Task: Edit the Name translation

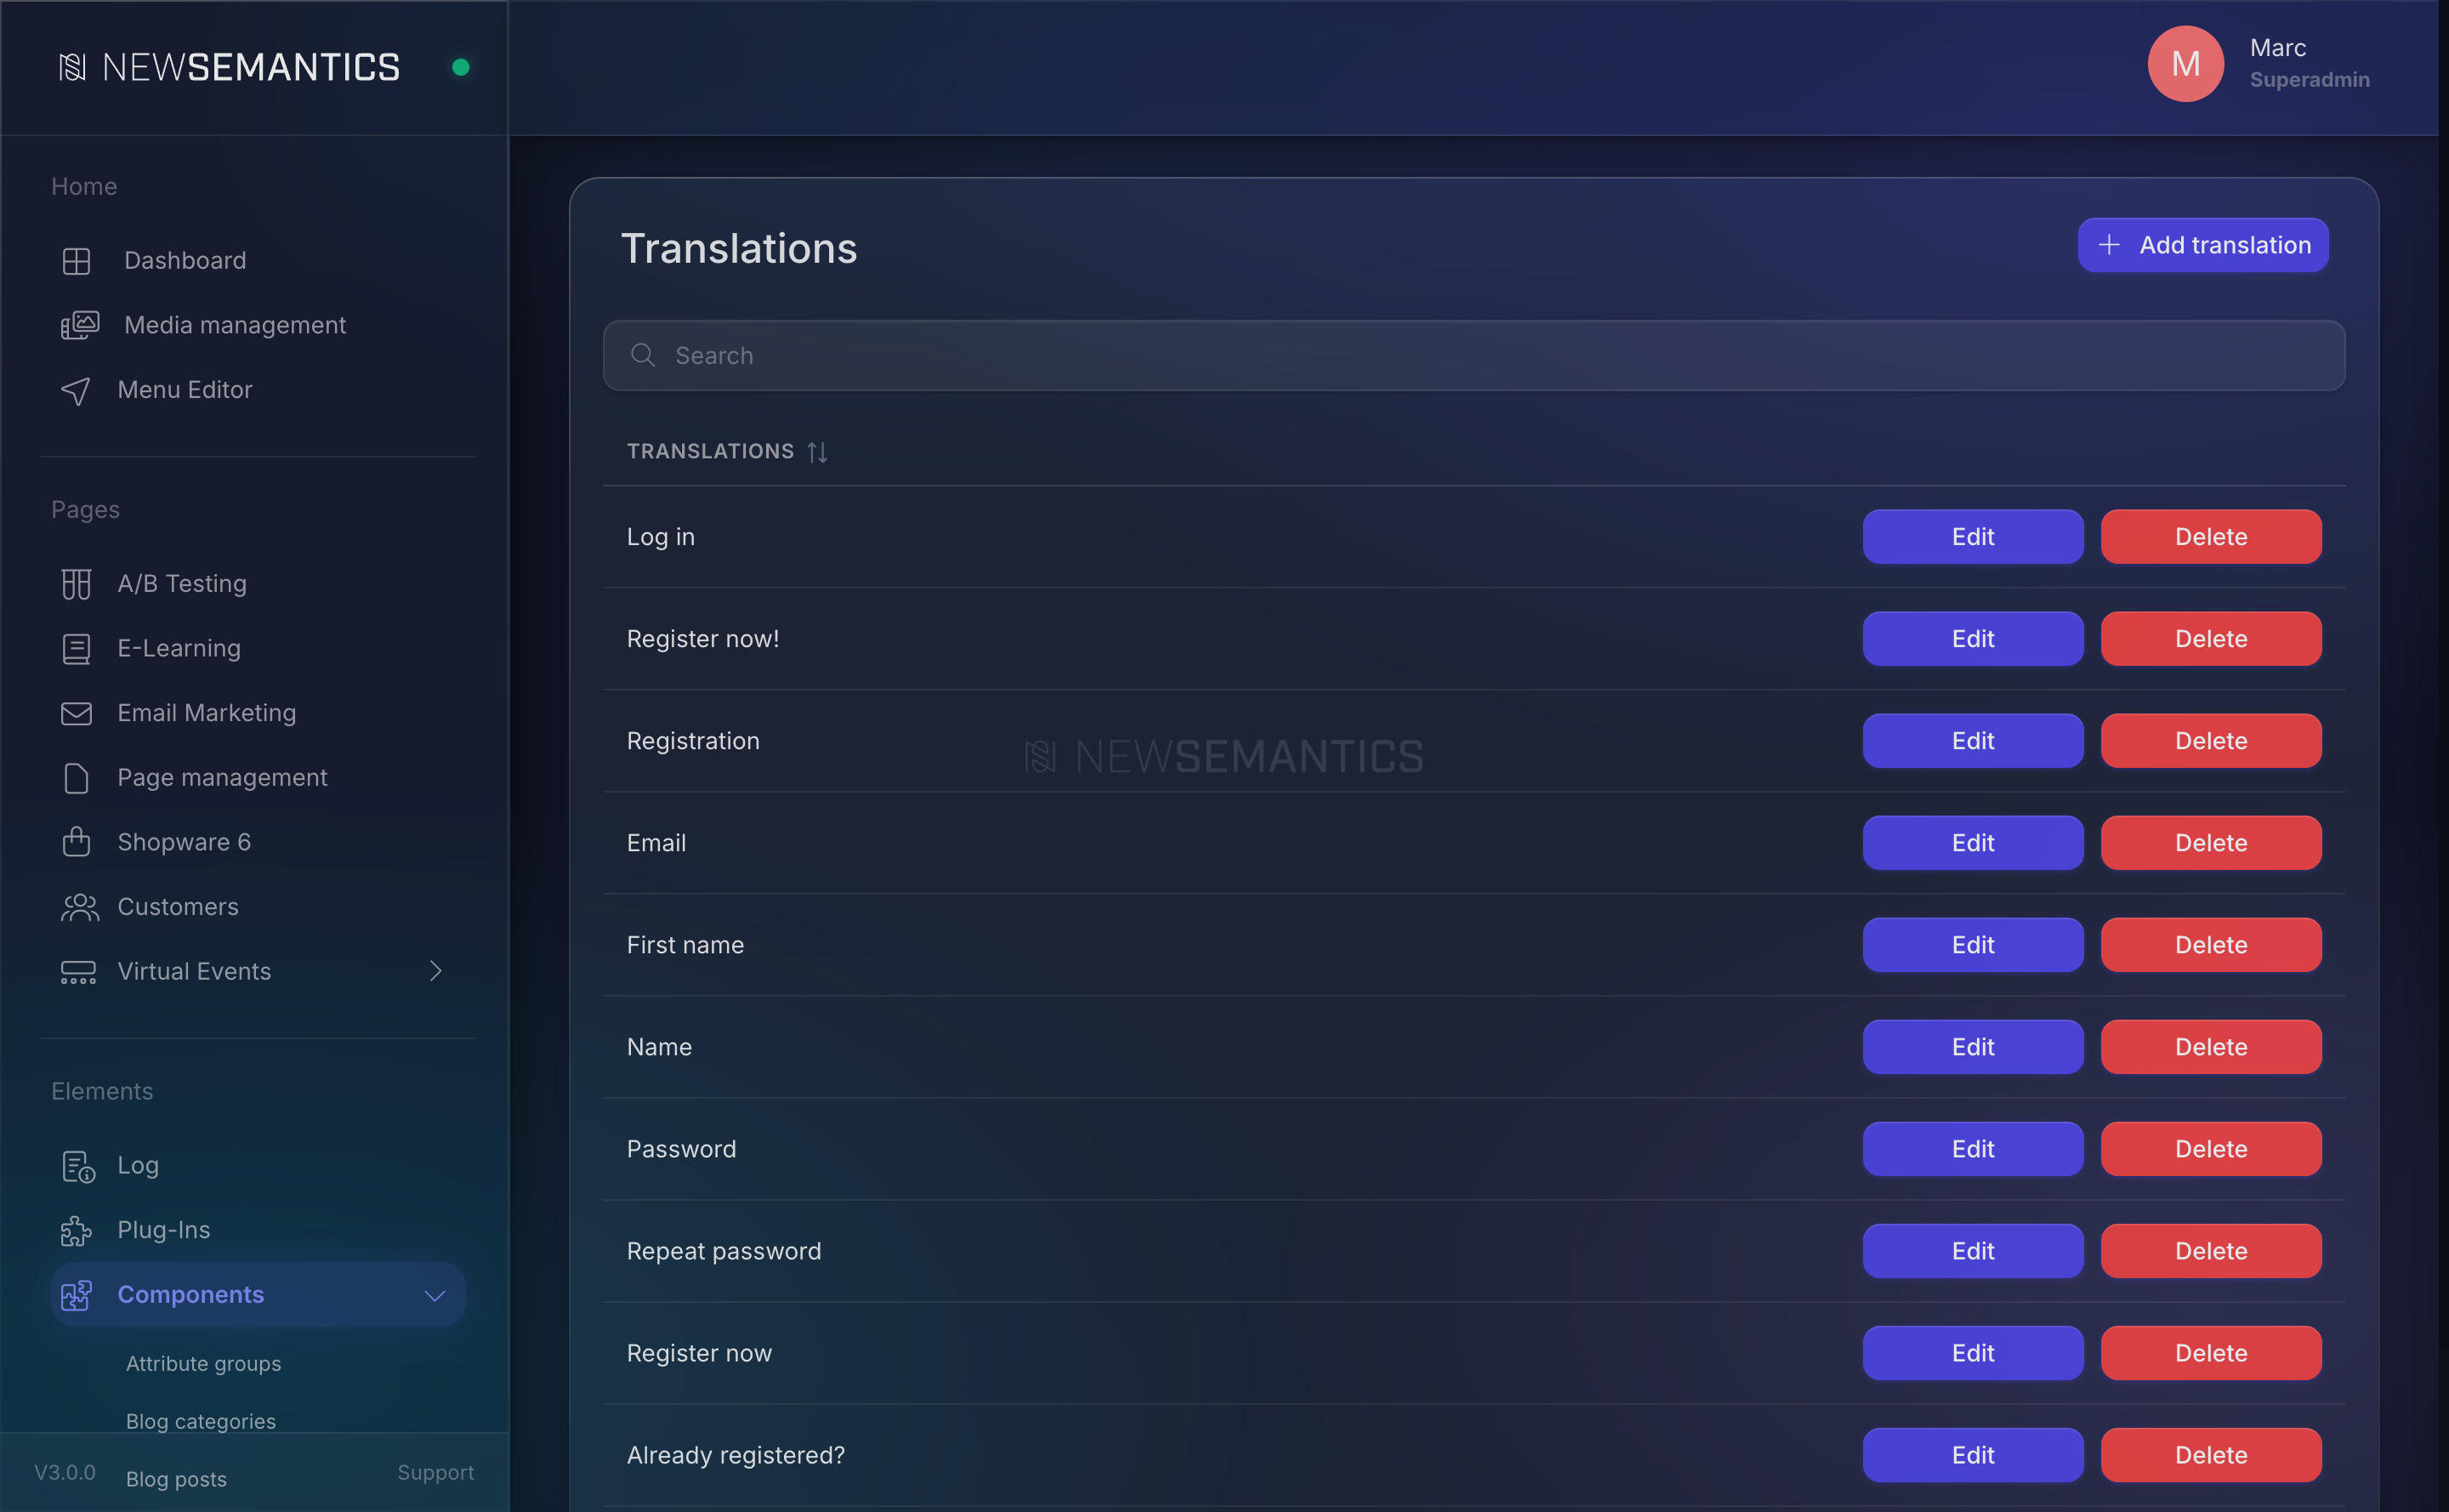Action: point(1973,1047)
